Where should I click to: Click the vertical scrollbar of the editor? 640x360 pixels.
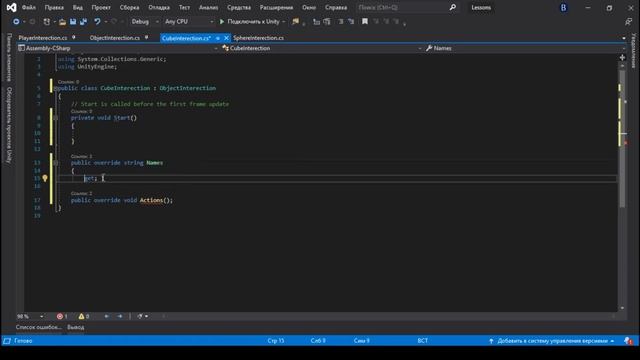622,139
